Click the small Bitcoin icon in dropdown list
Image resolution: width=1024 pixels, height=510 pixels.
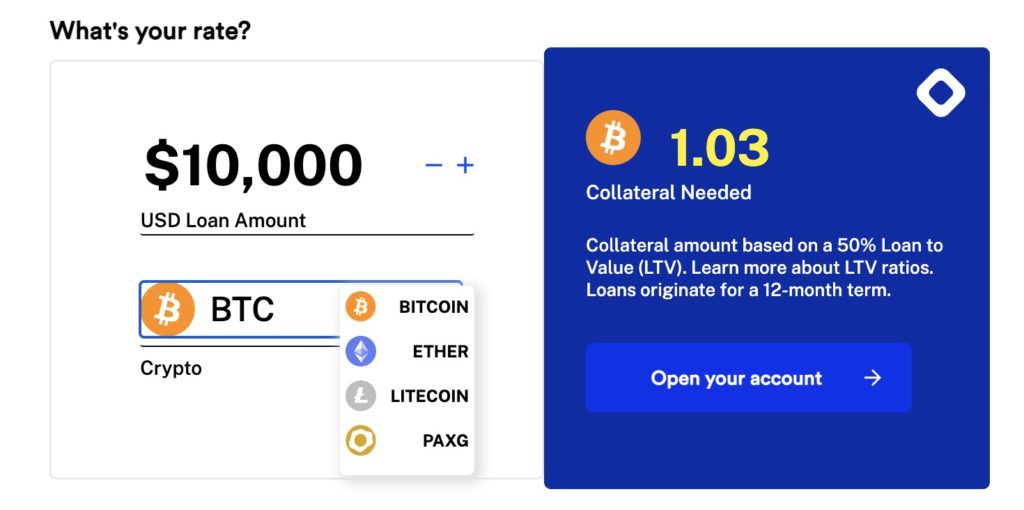[361, 307]
